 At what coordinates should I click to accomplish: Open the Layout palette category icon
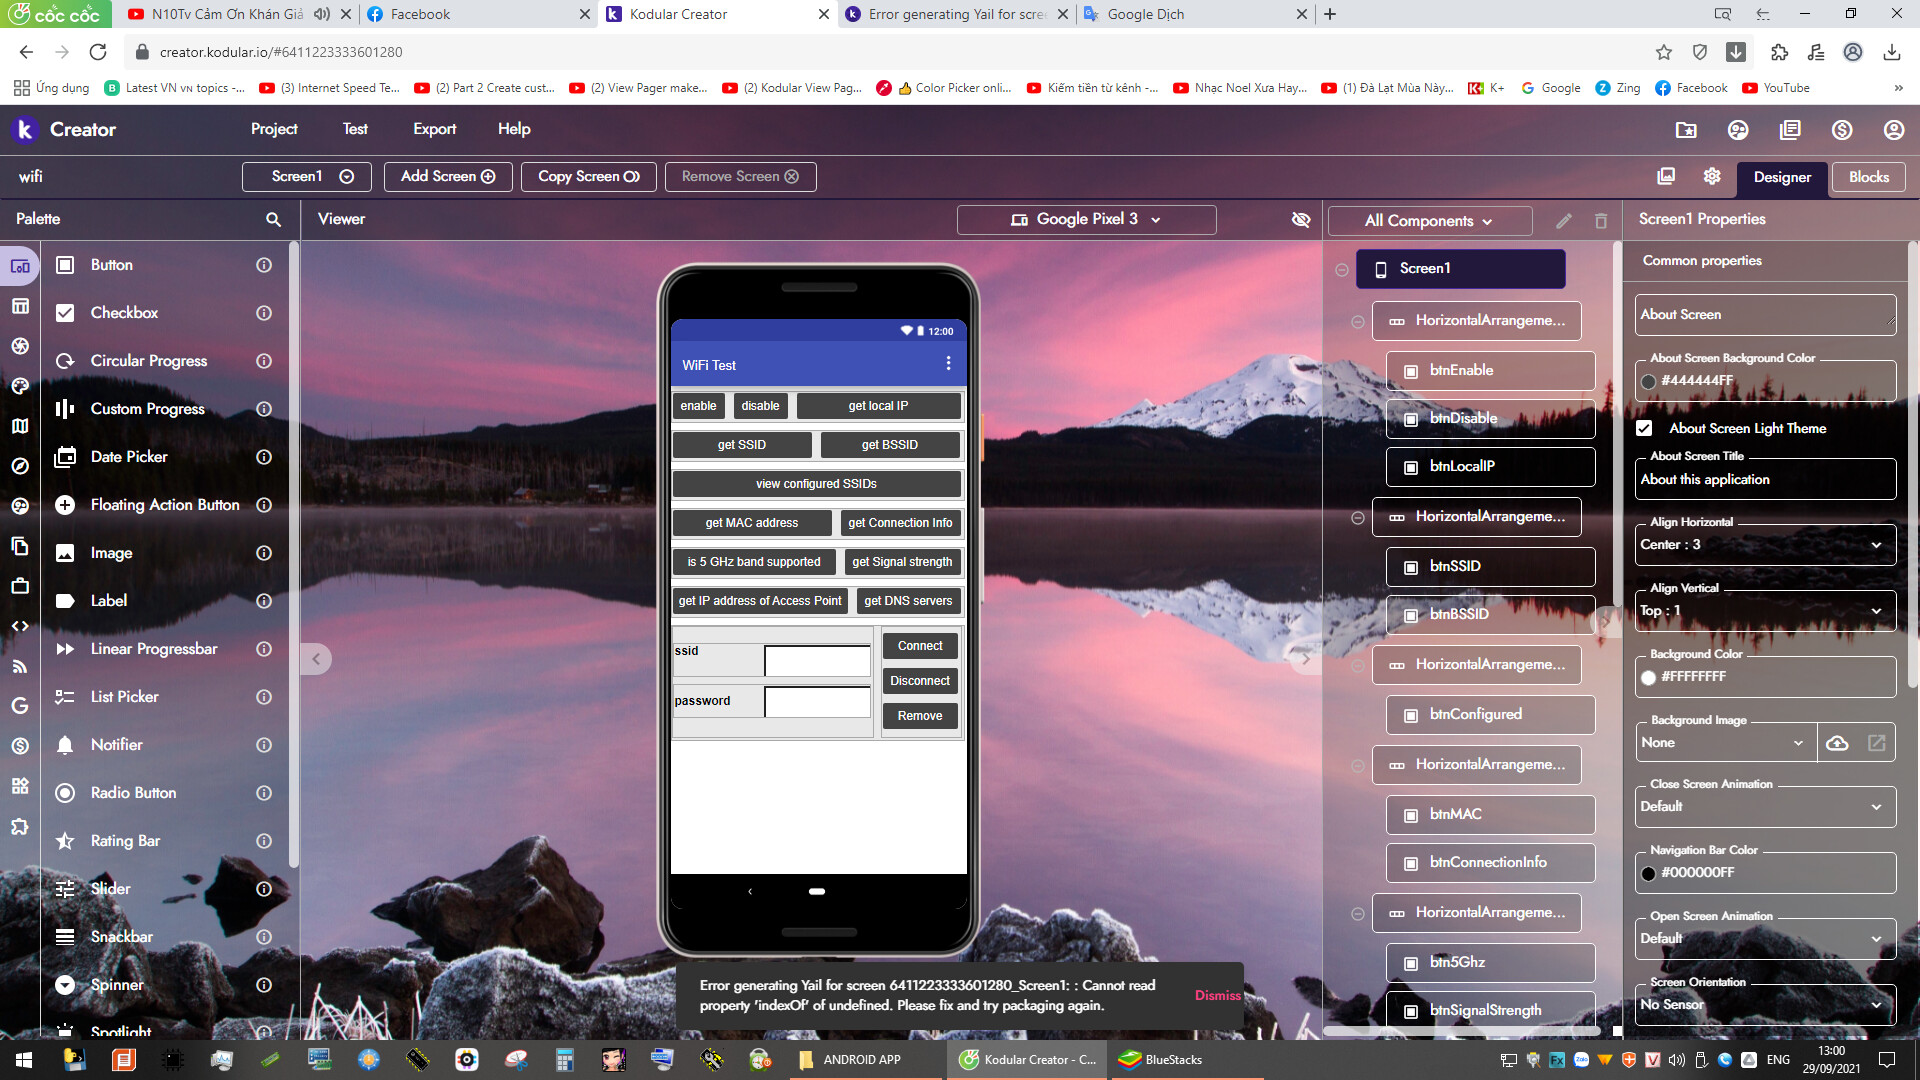(20, 306)
